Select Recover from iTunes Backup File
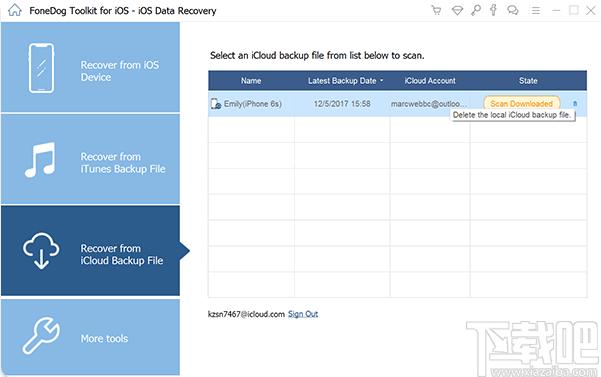601x377 pixels. tap(90, 159)
